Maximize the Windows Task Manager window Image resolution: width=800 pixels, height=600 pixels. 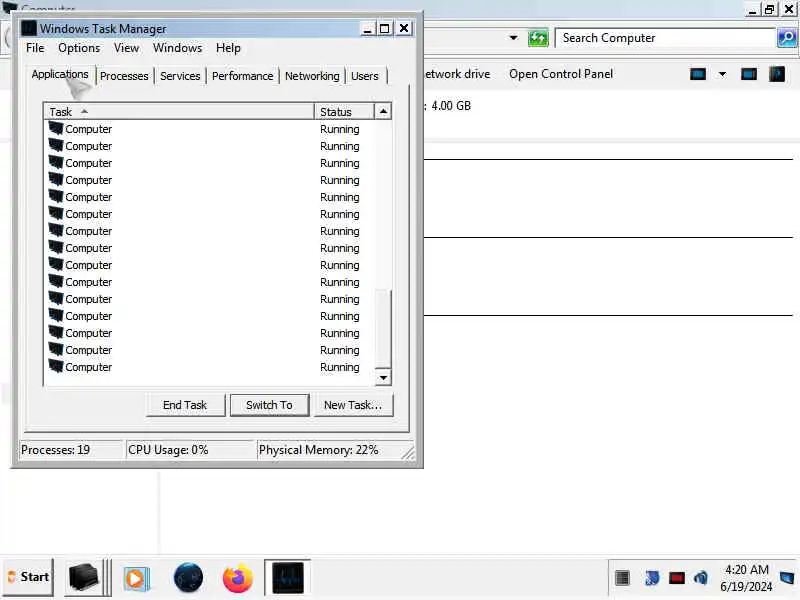click(x=385, y=29)
